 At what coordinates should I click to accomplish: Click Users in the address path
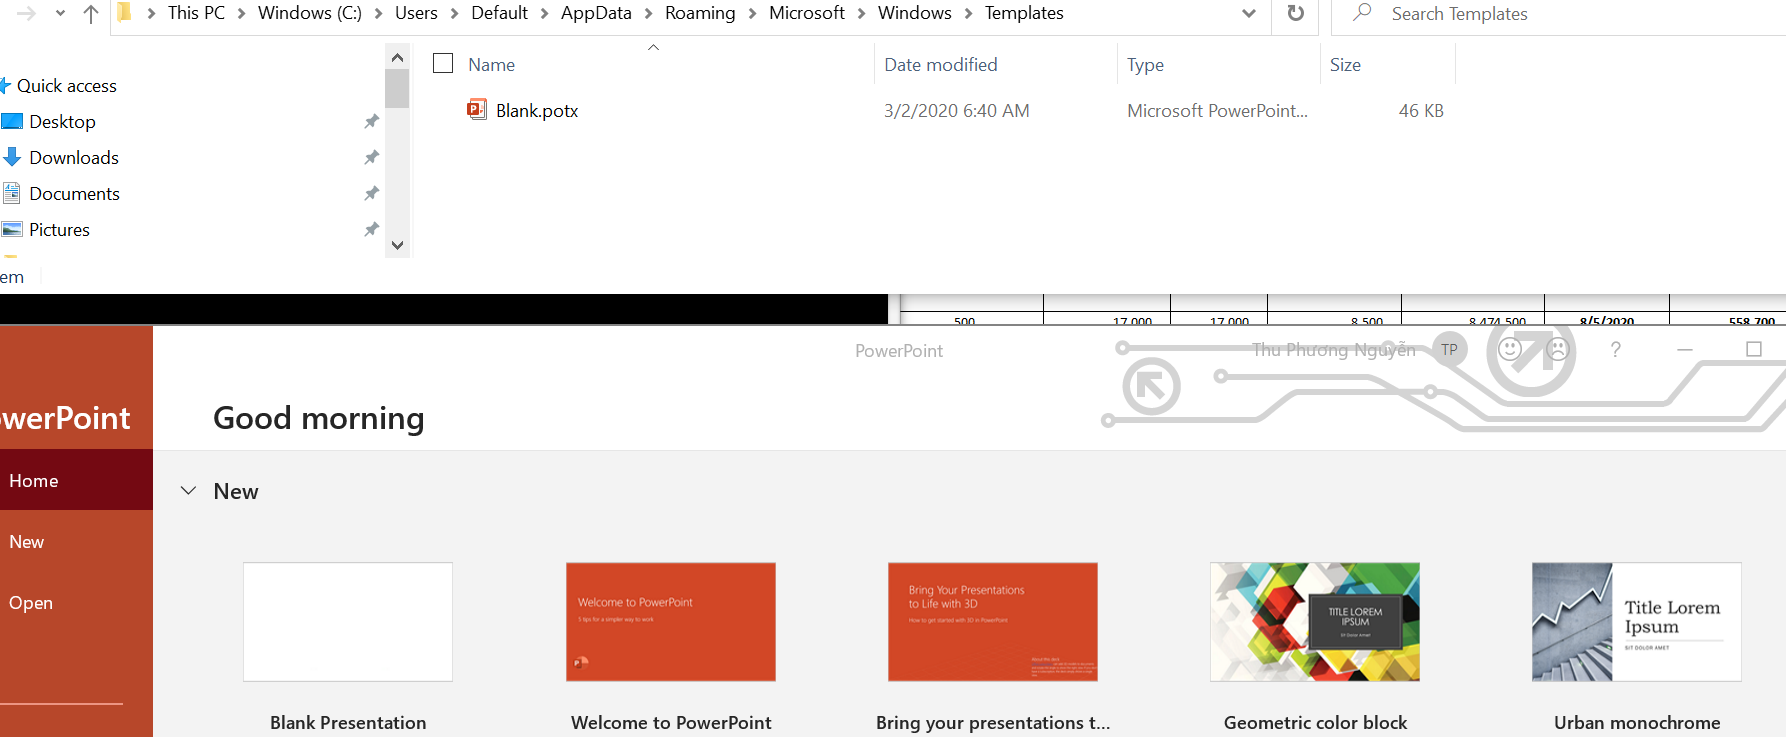(416, 13)
